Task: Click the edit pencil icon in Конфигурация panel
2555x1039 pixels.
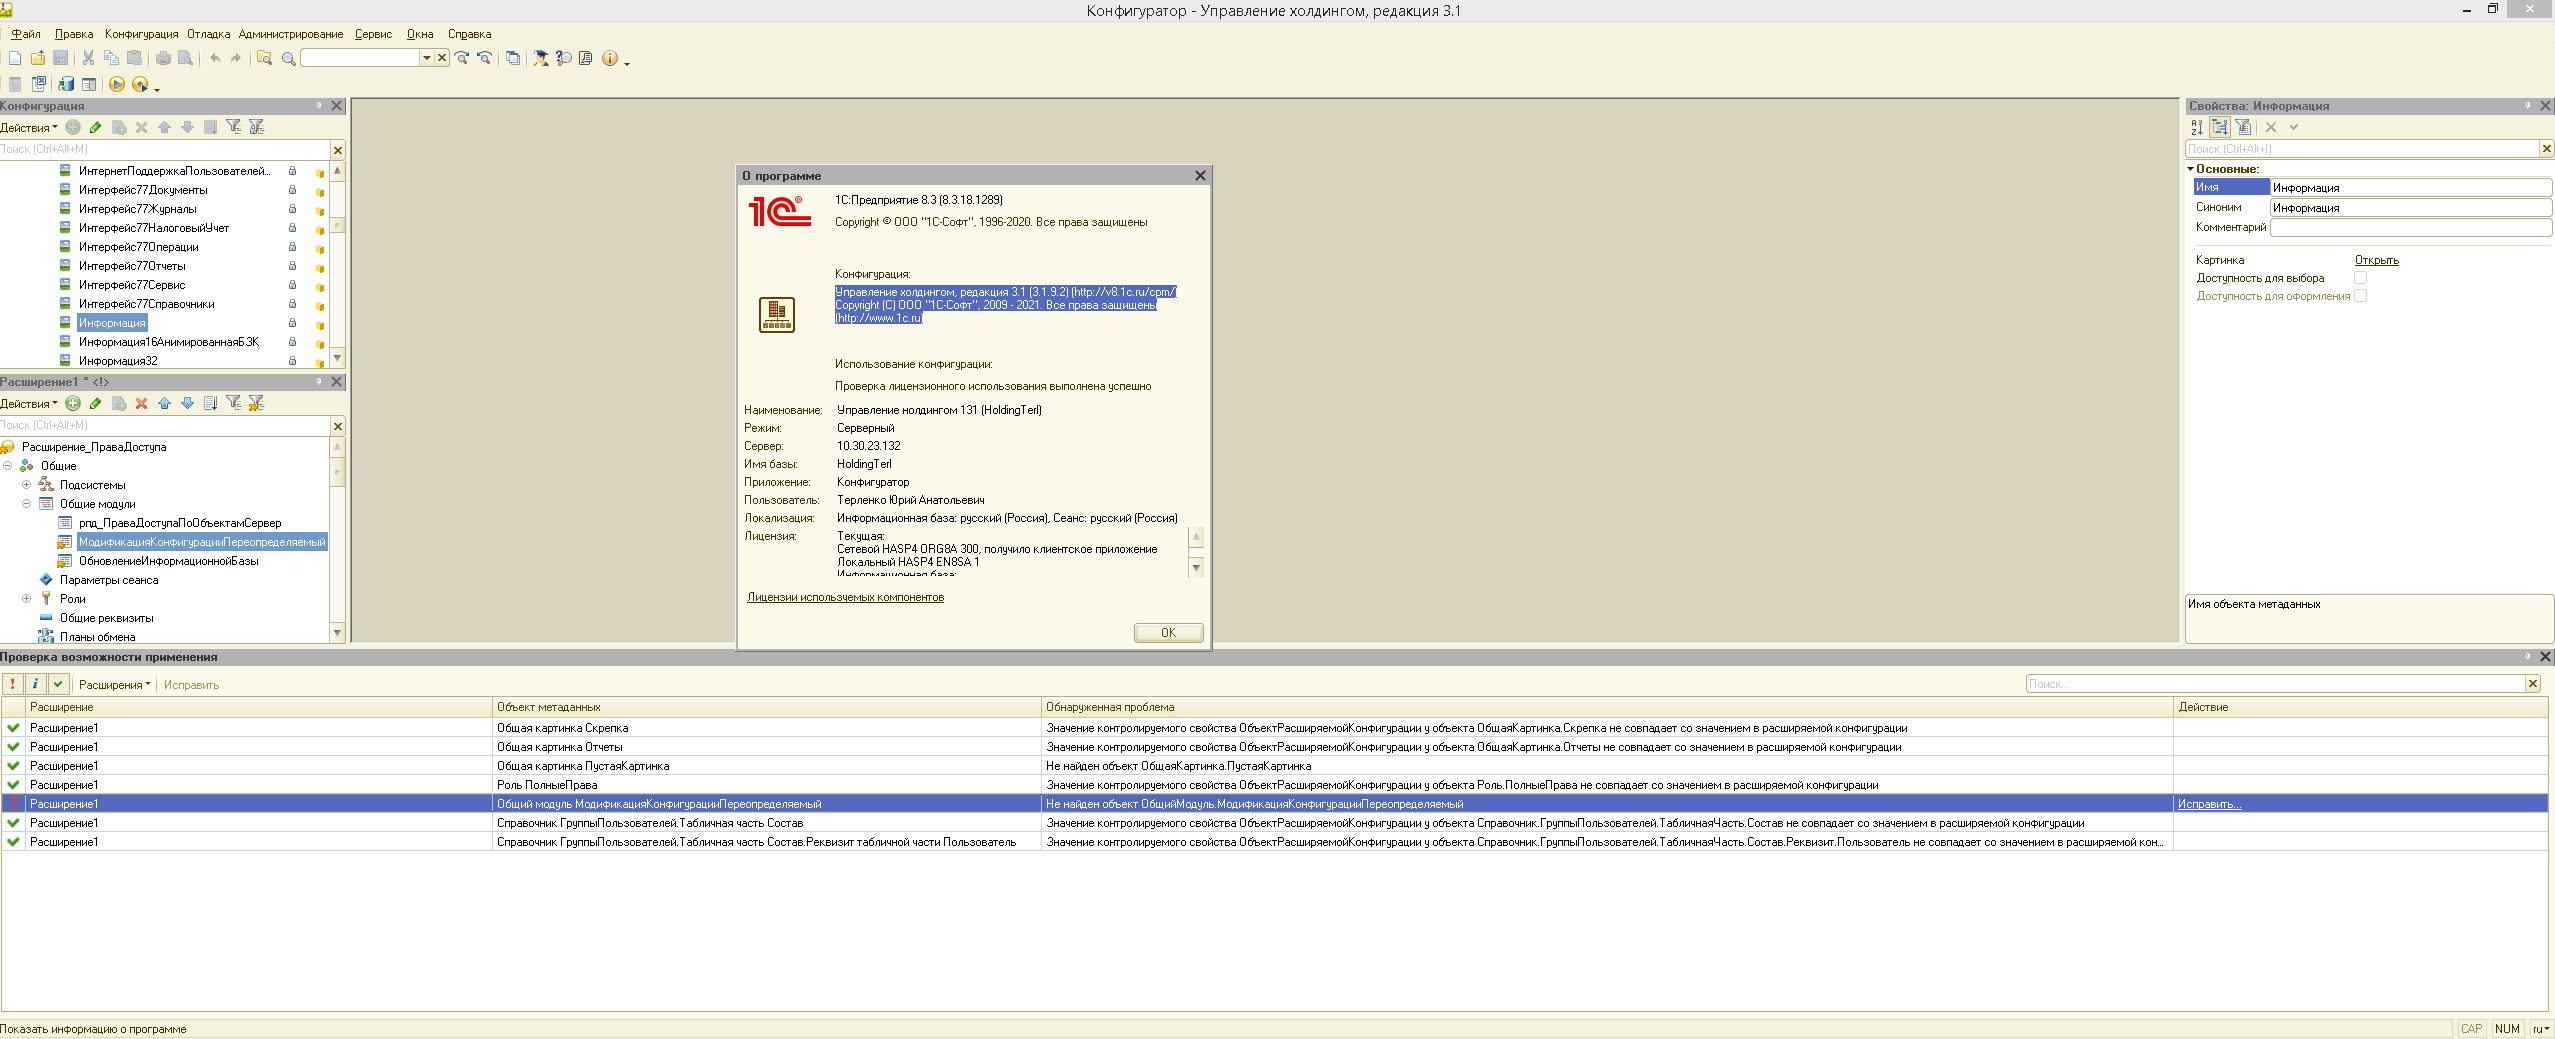Action: [x=96, y=127]
